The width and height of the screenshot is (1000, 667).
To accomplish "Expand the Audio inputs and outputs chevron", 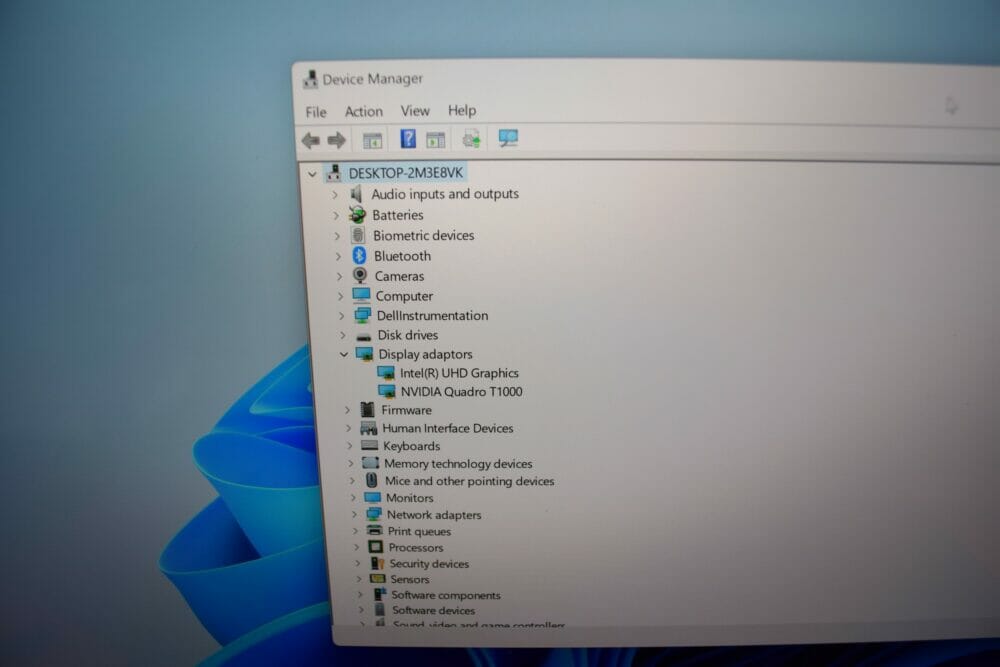I will click(335, 194).
